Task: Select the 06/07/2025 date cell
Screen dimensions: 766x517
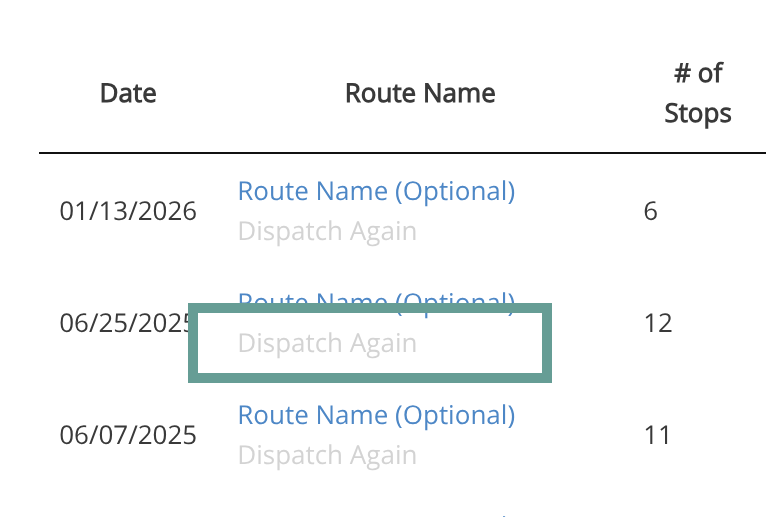Action: point(128,436)
